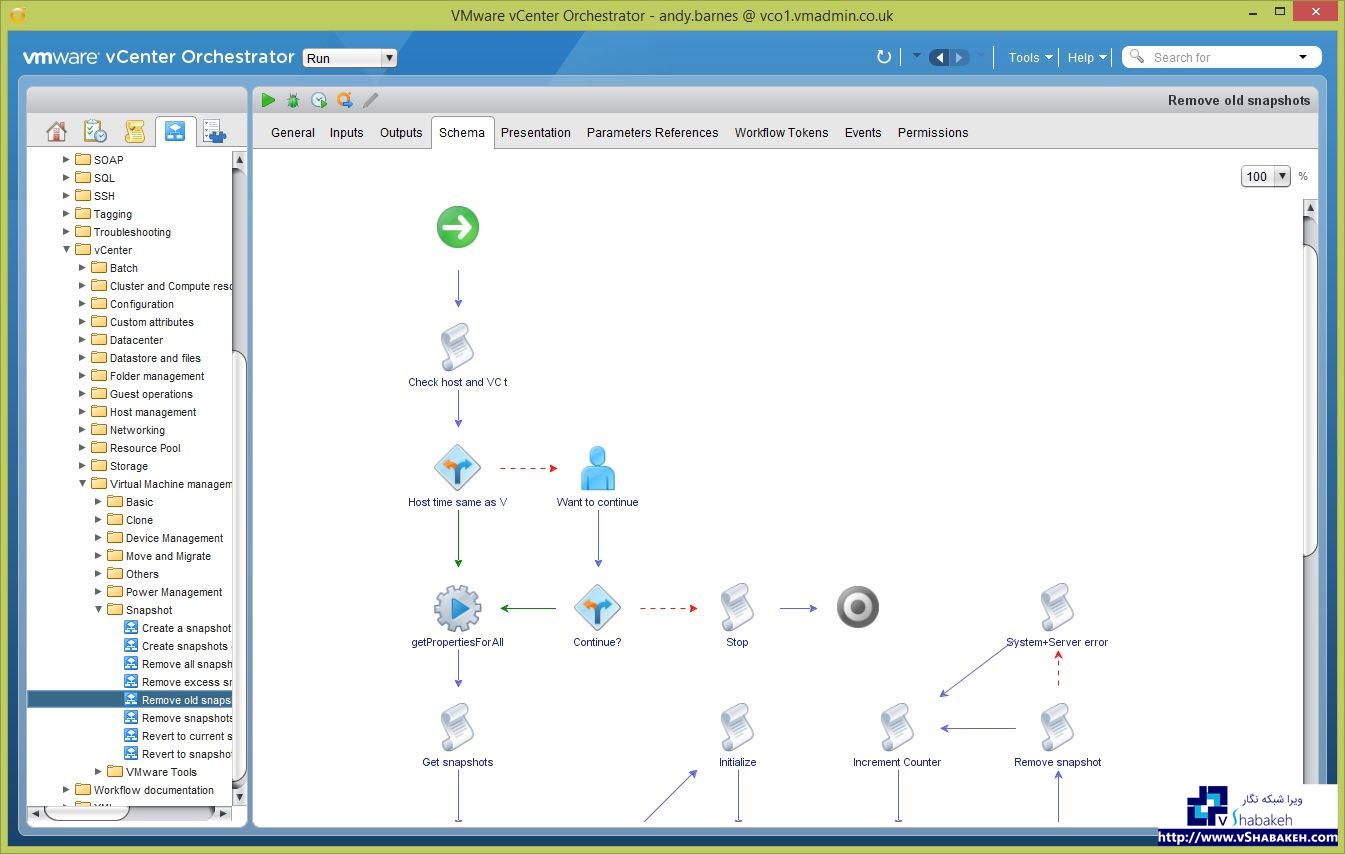The height and width of the screenshot is (854, 1345).
Task: Open the history dropdown arrow left of back button
Action: pos(916,56)
